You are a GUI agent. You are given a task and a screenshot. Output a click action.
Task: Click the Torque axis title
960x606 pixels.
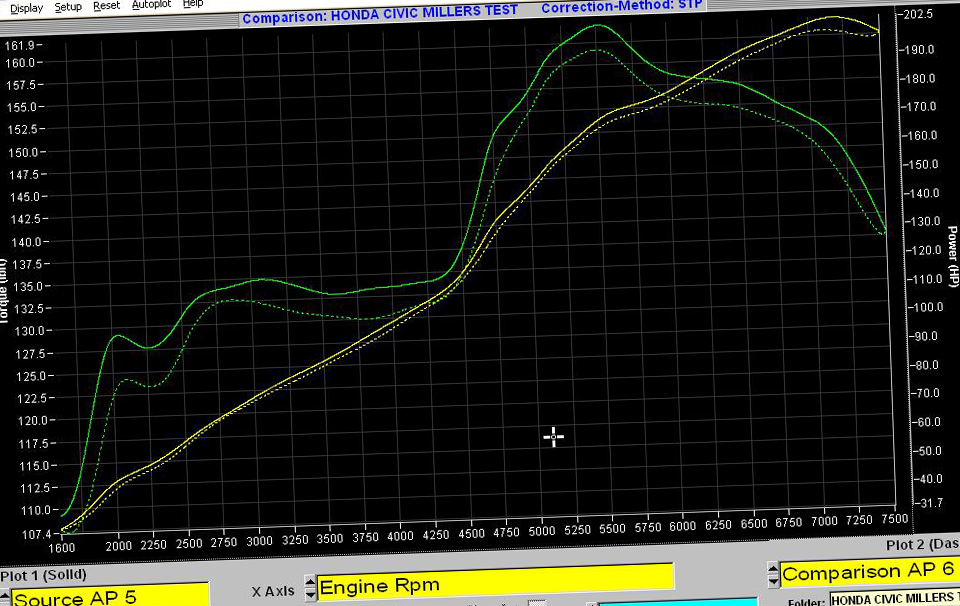click(4, 291)
